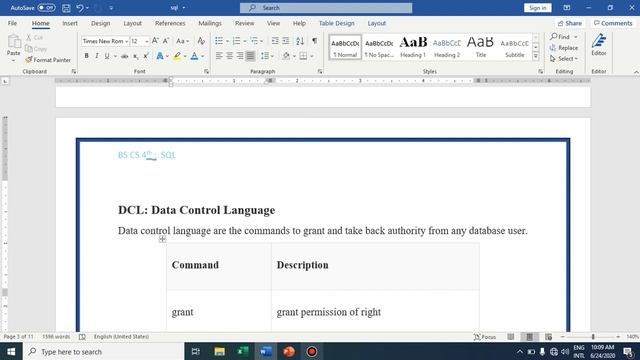Toggle Bold formatting
640x360 pixels.
86,56
